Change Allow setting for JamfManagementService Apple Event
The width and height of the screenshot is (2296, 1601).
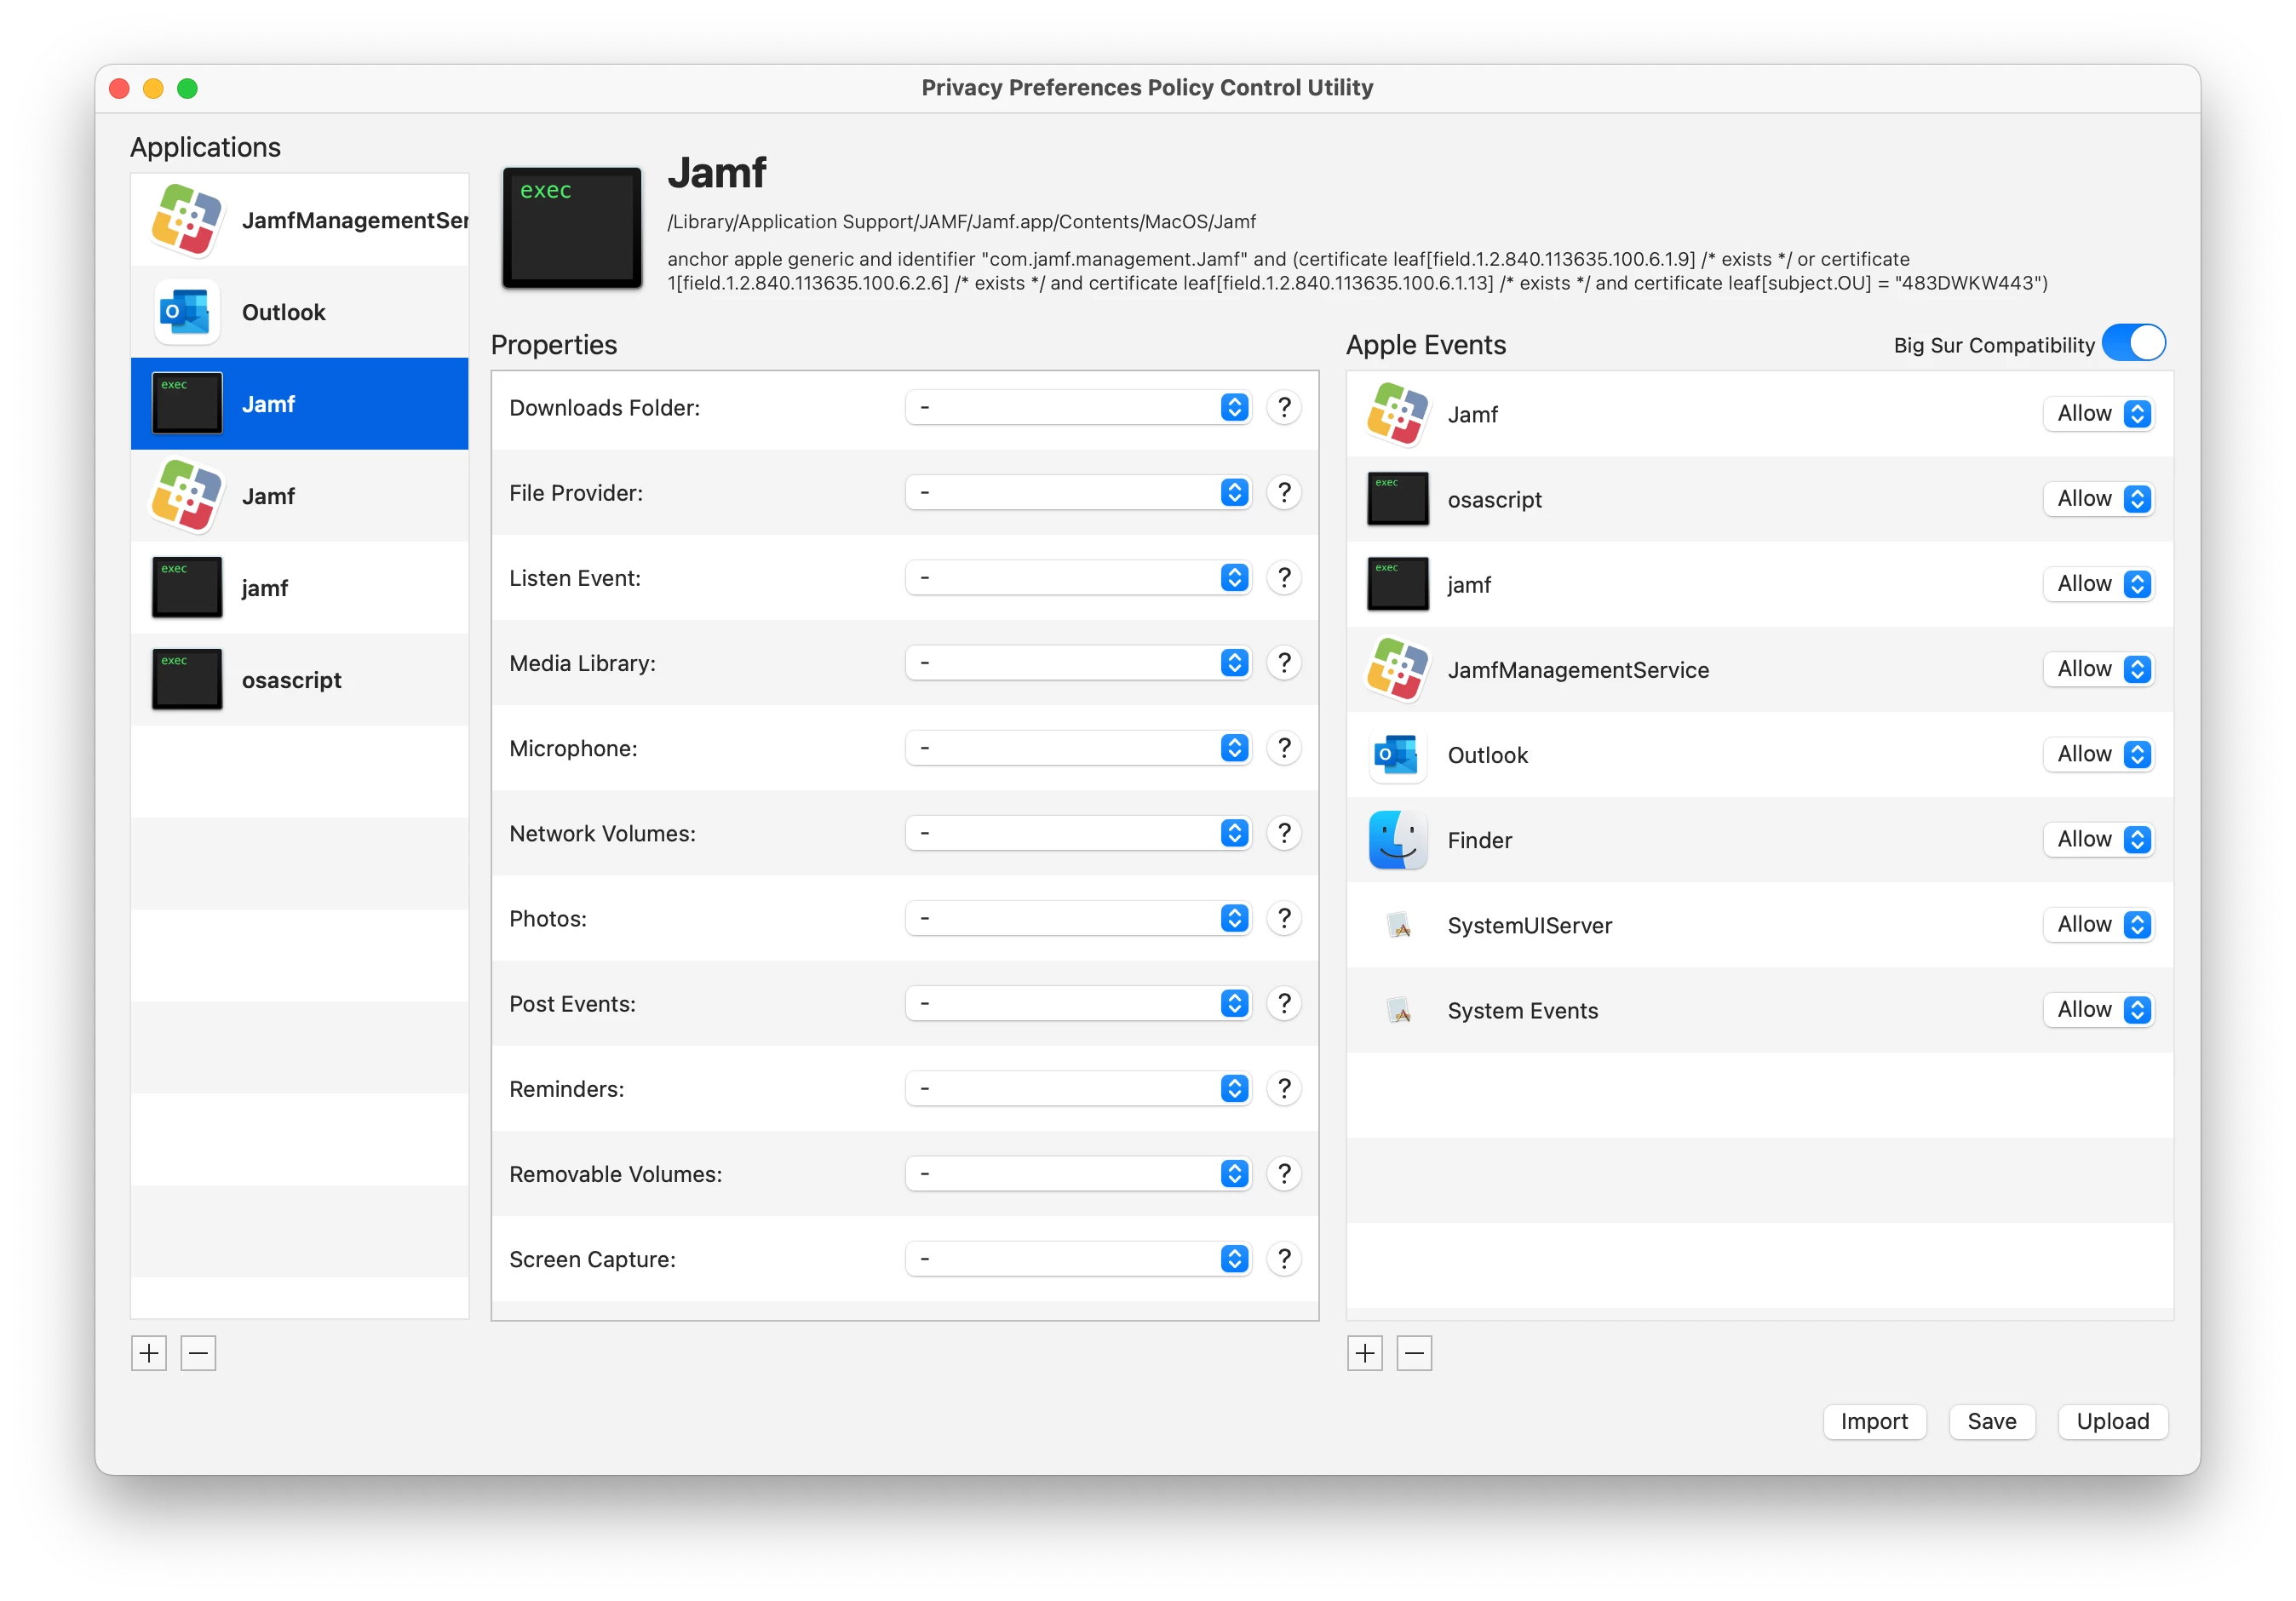click(2099, 669)
